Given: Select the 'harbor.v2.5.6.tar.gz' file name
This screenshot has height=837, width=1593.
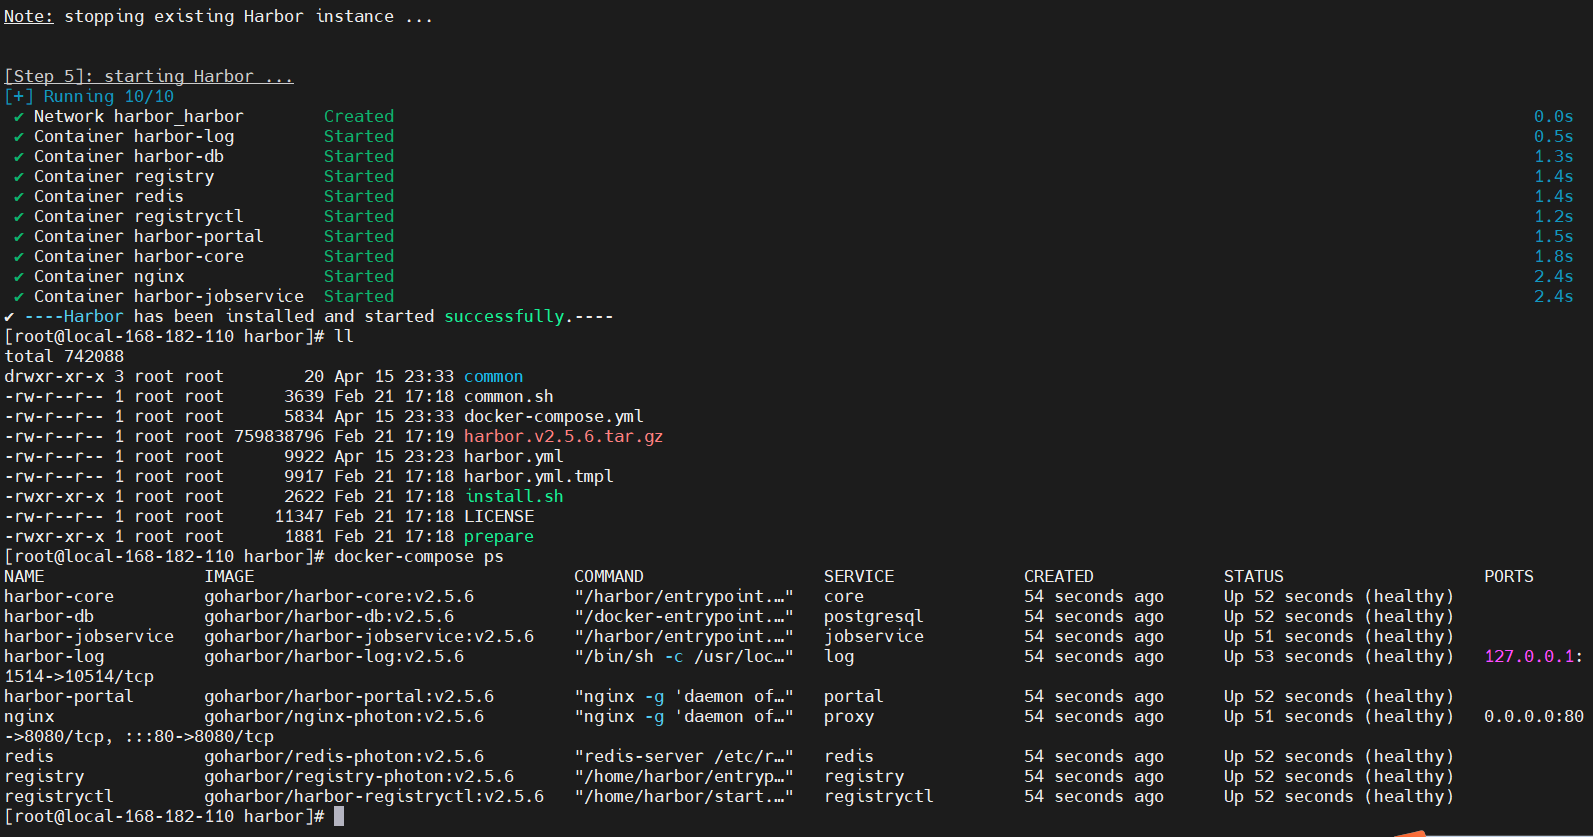Looking at the screenshot, I should tap(563, 437).
